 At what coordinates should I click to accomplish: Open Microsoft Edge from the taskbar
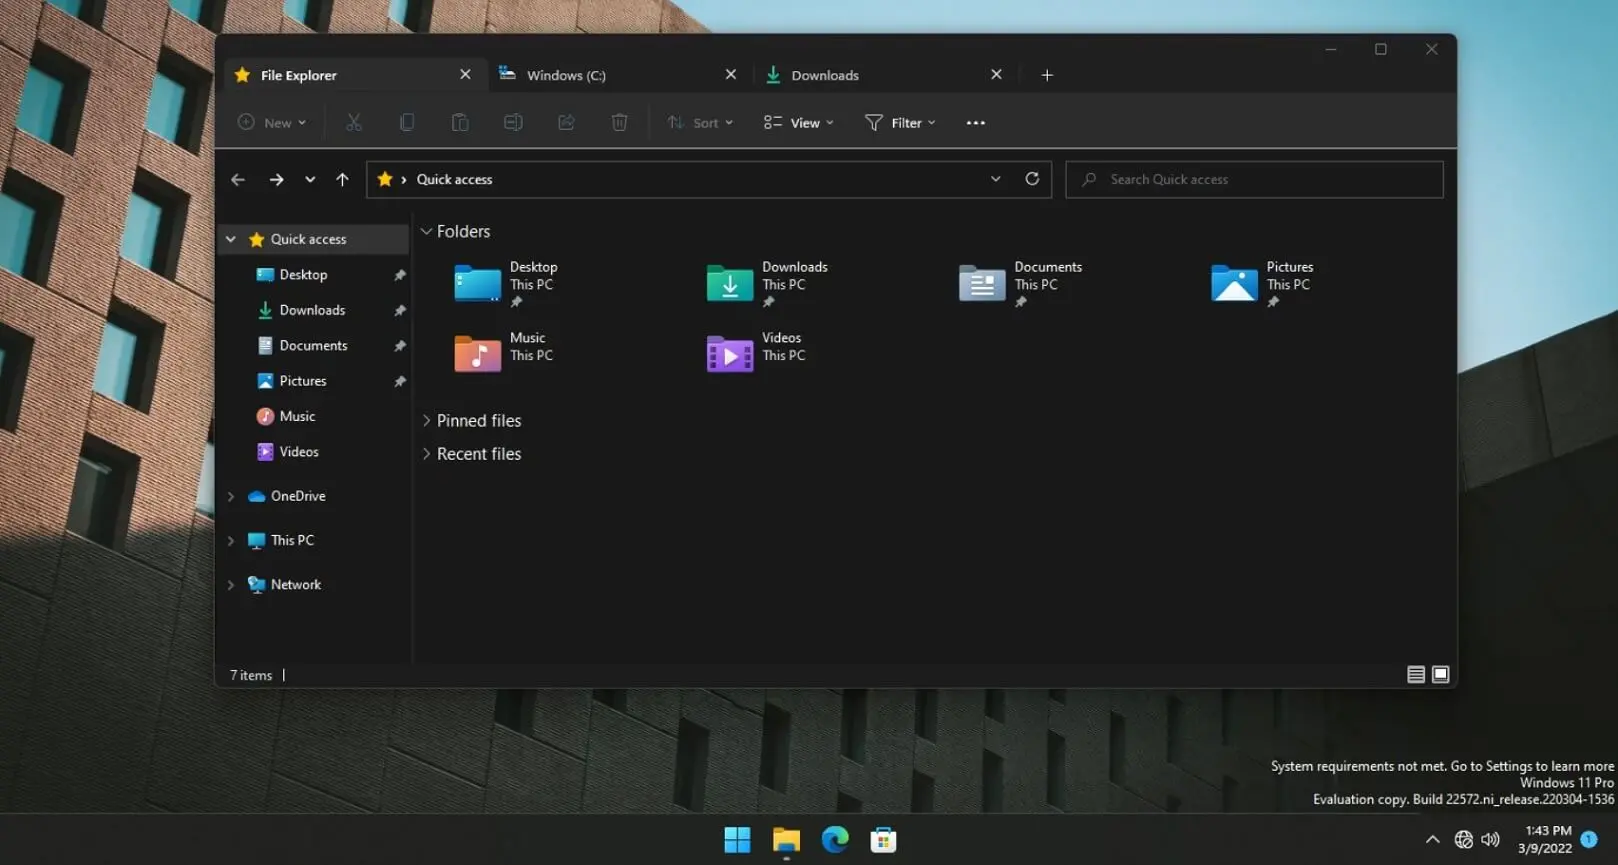click(x=835, y=840)
